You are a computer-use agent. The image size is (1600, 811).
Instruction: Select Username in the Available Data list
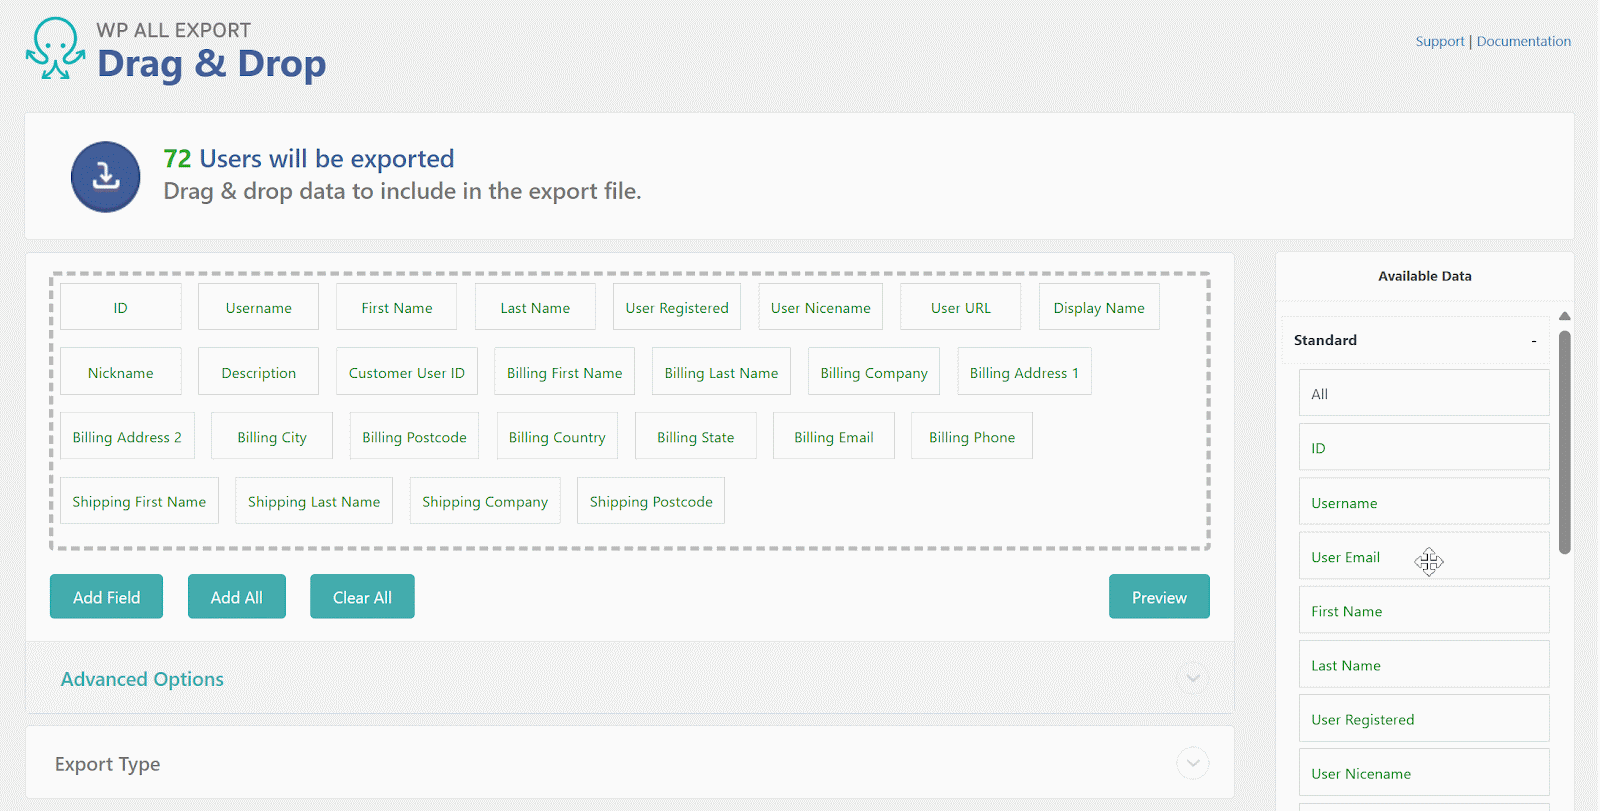pos(1424,501)
